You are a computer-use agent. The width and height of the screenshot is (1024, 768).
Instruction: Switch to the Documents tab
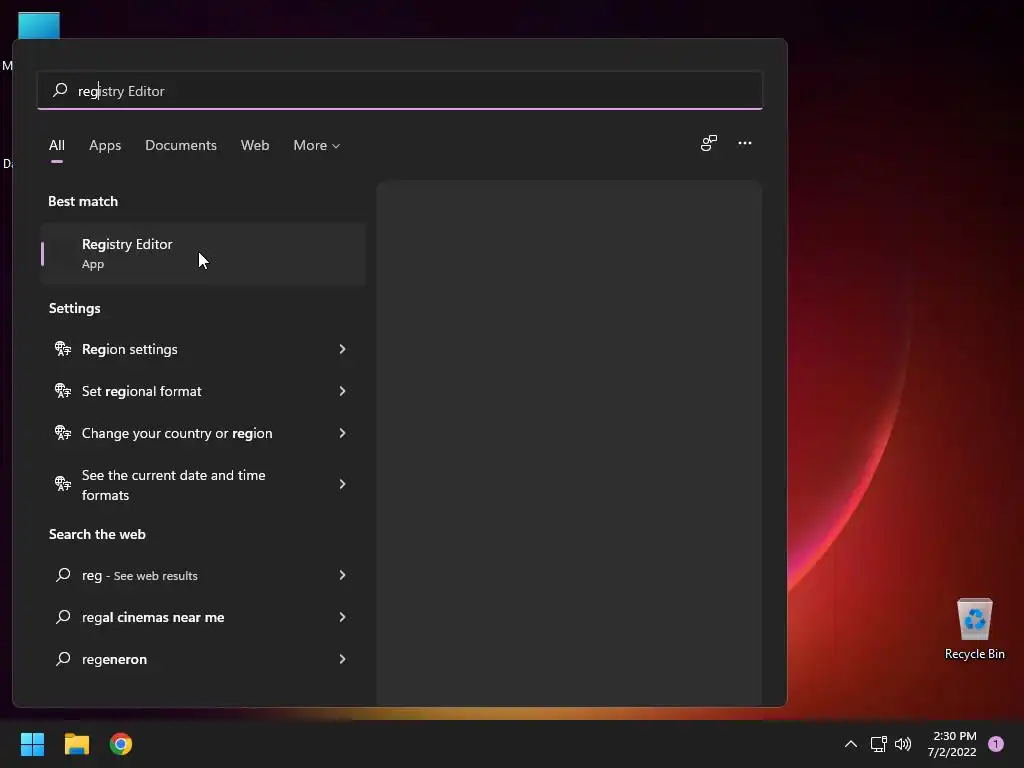coord(181,146)
